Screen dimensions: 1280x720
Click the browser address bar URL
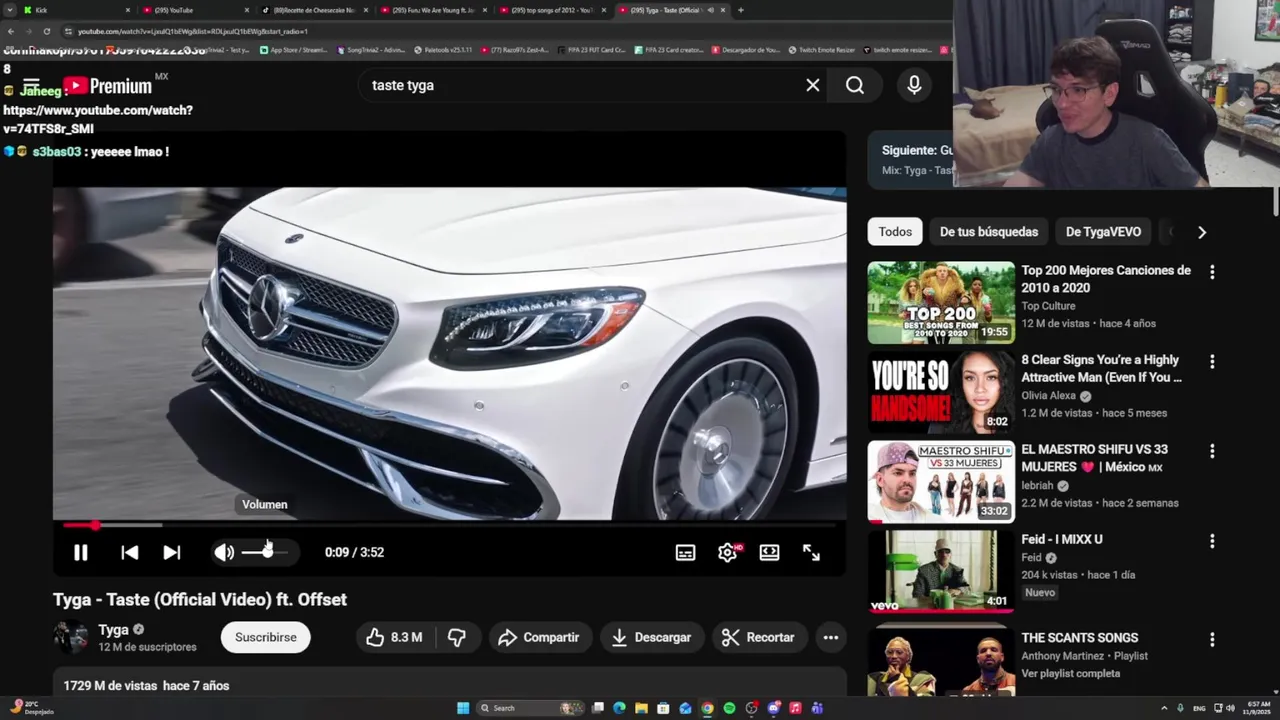coord(193,31)
